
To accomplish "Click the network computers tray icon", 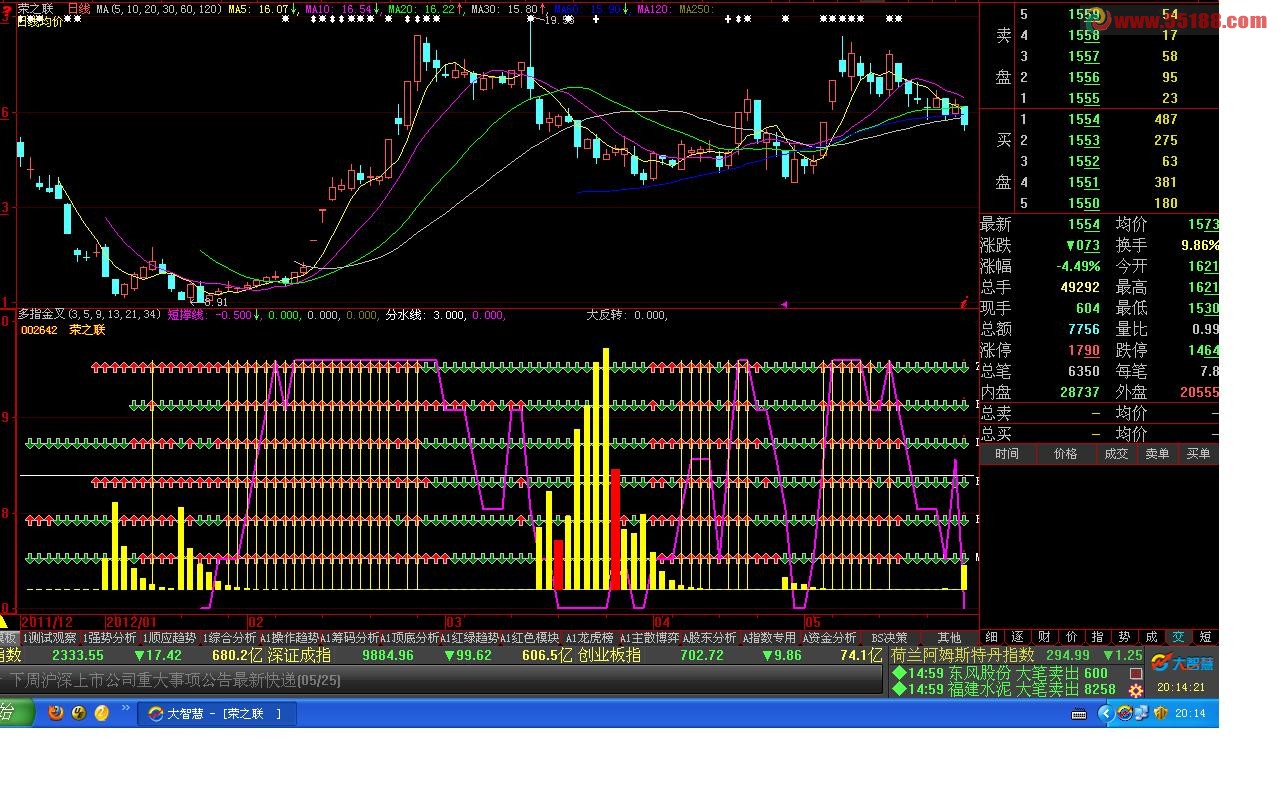I will [1125, 713].
